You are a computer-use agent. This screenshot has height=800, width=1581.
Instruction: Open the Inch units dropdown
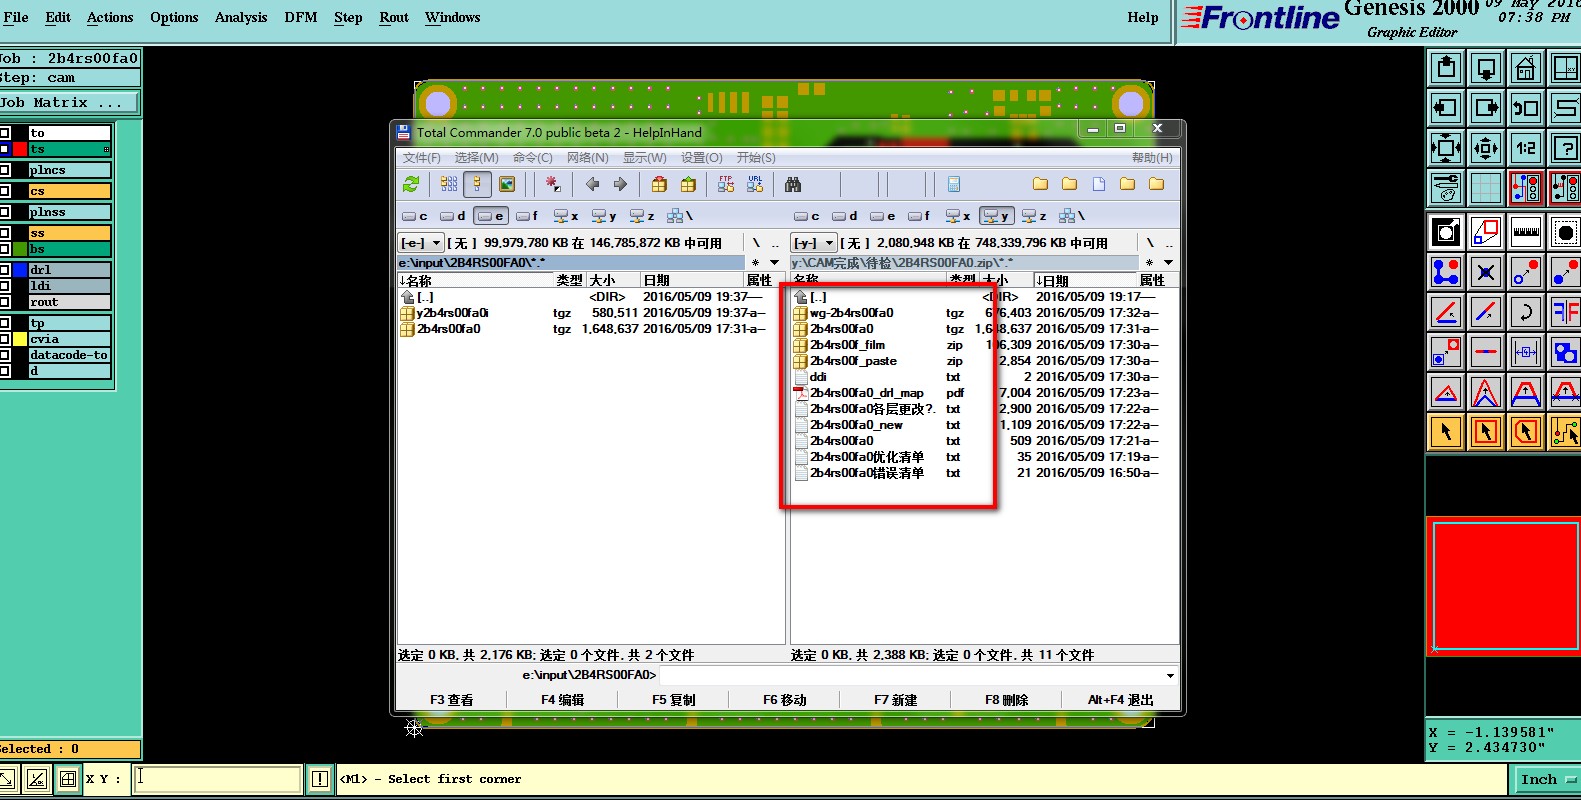(x=1546, y=780)
